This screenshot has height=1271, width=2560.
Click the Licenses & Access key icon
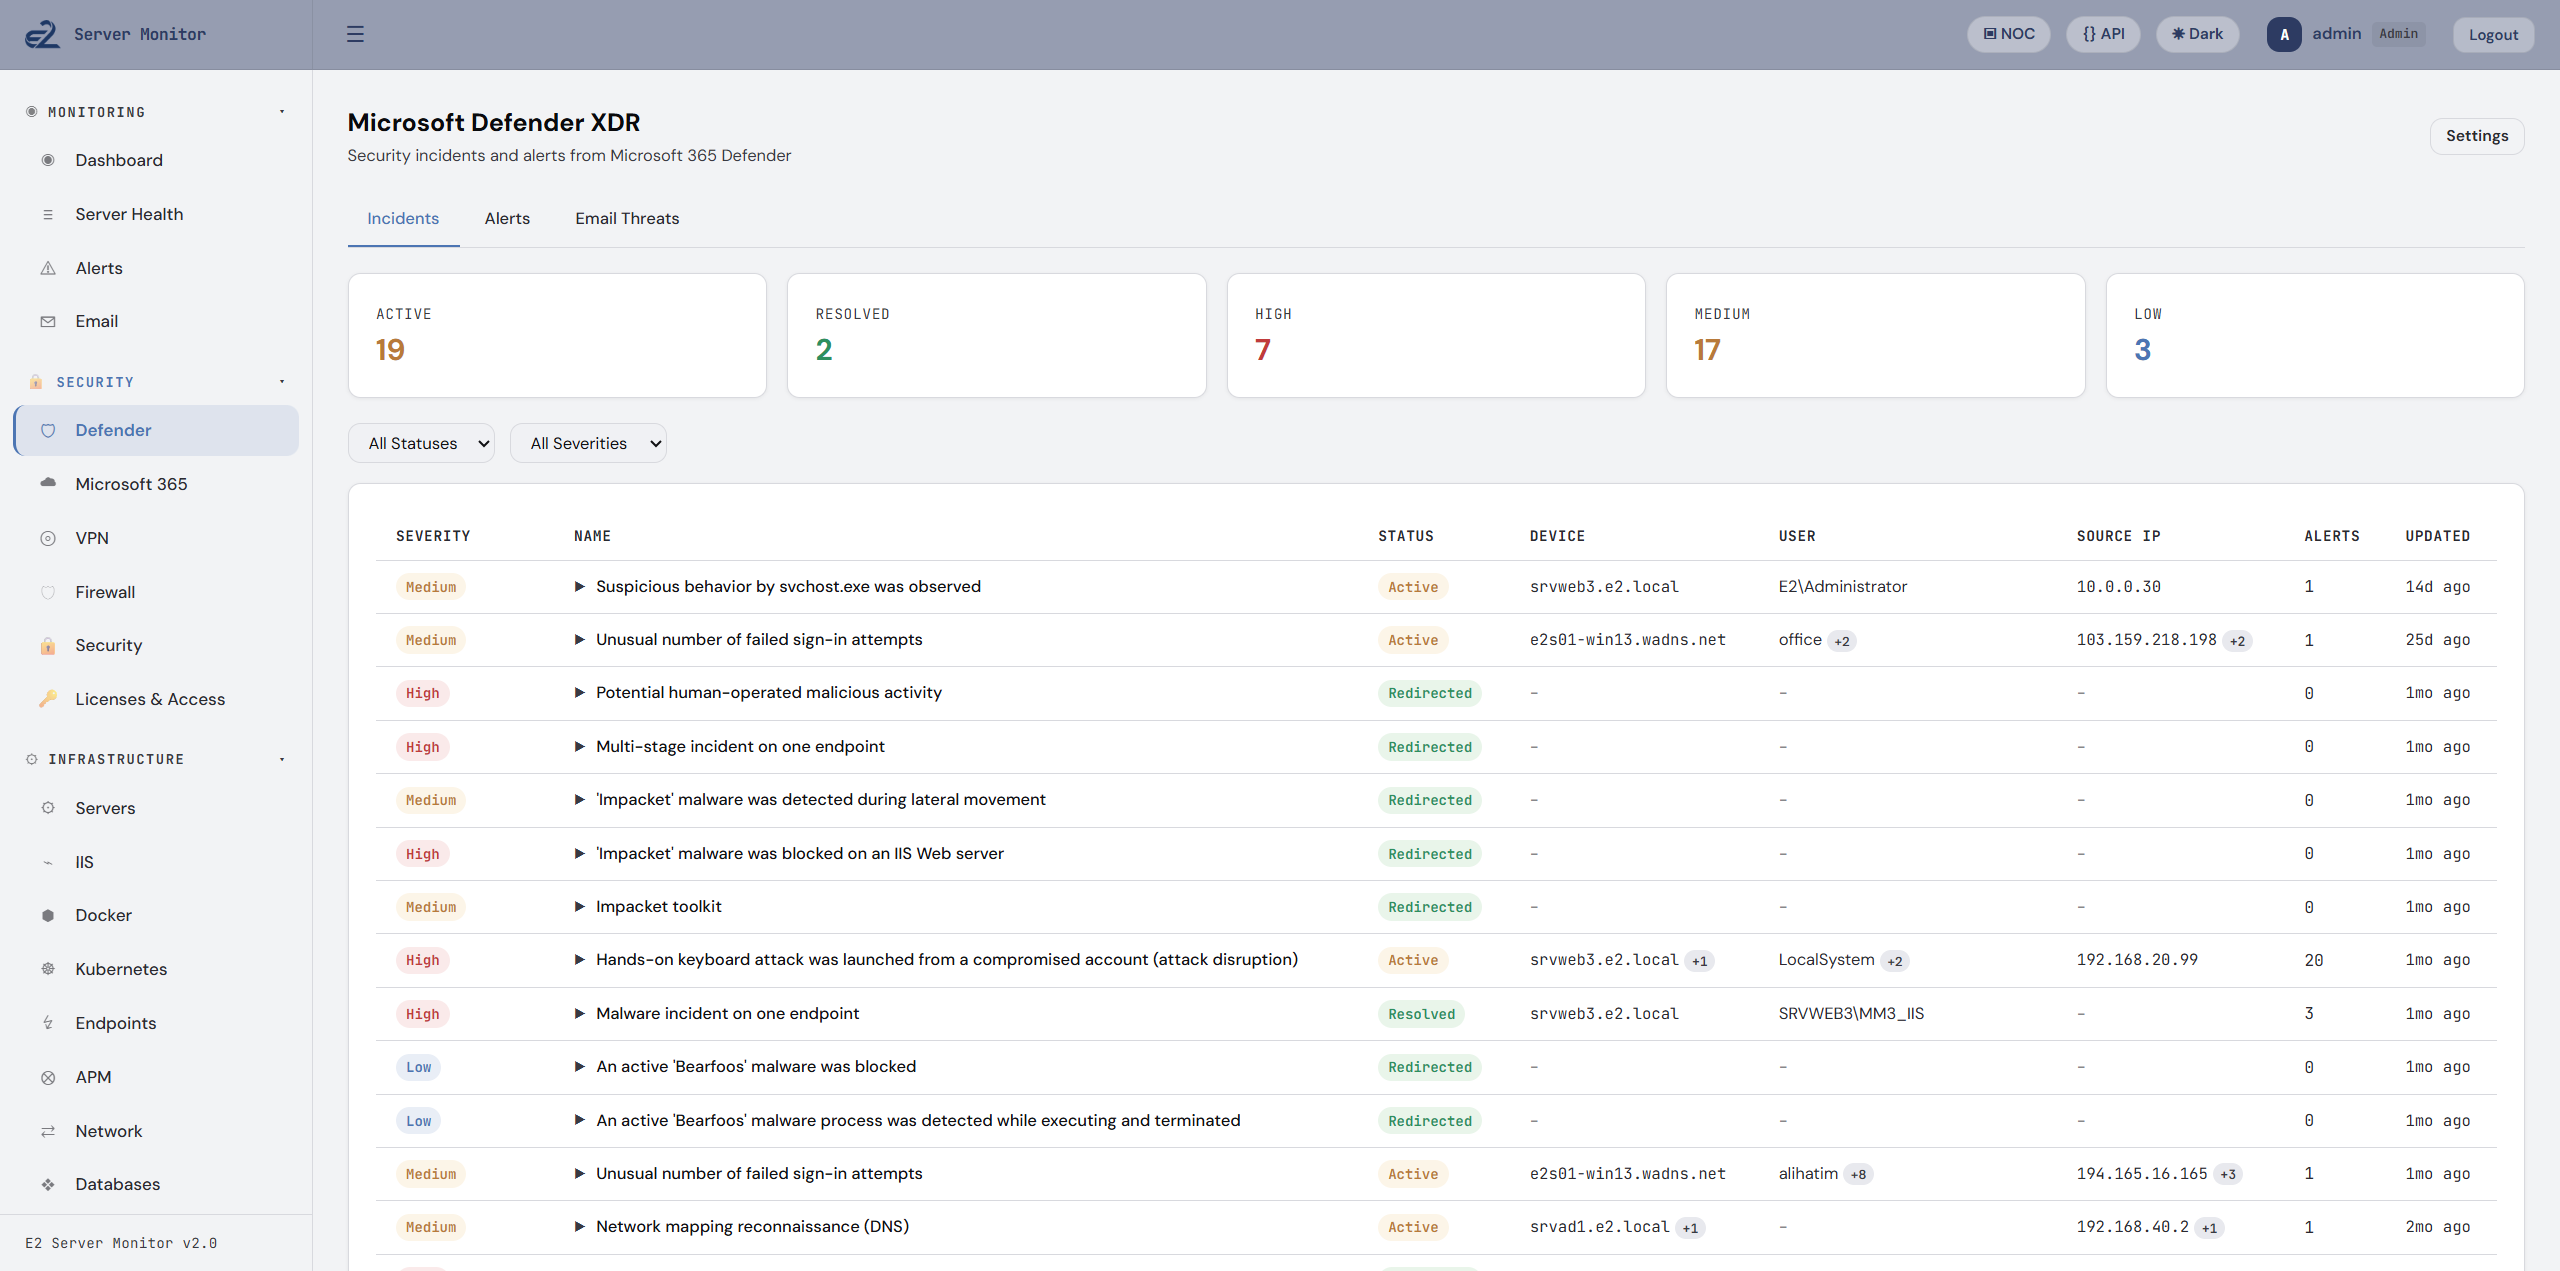[48, 699]
